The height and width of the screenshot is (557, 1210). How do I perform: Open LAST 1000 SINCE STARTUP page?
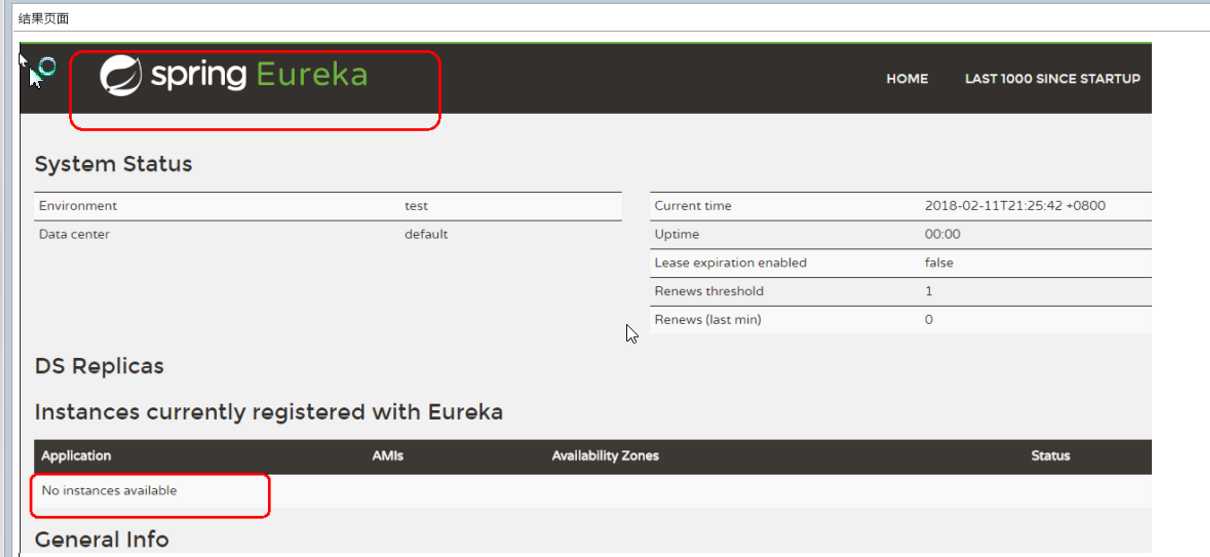(x=1052, y=79)
